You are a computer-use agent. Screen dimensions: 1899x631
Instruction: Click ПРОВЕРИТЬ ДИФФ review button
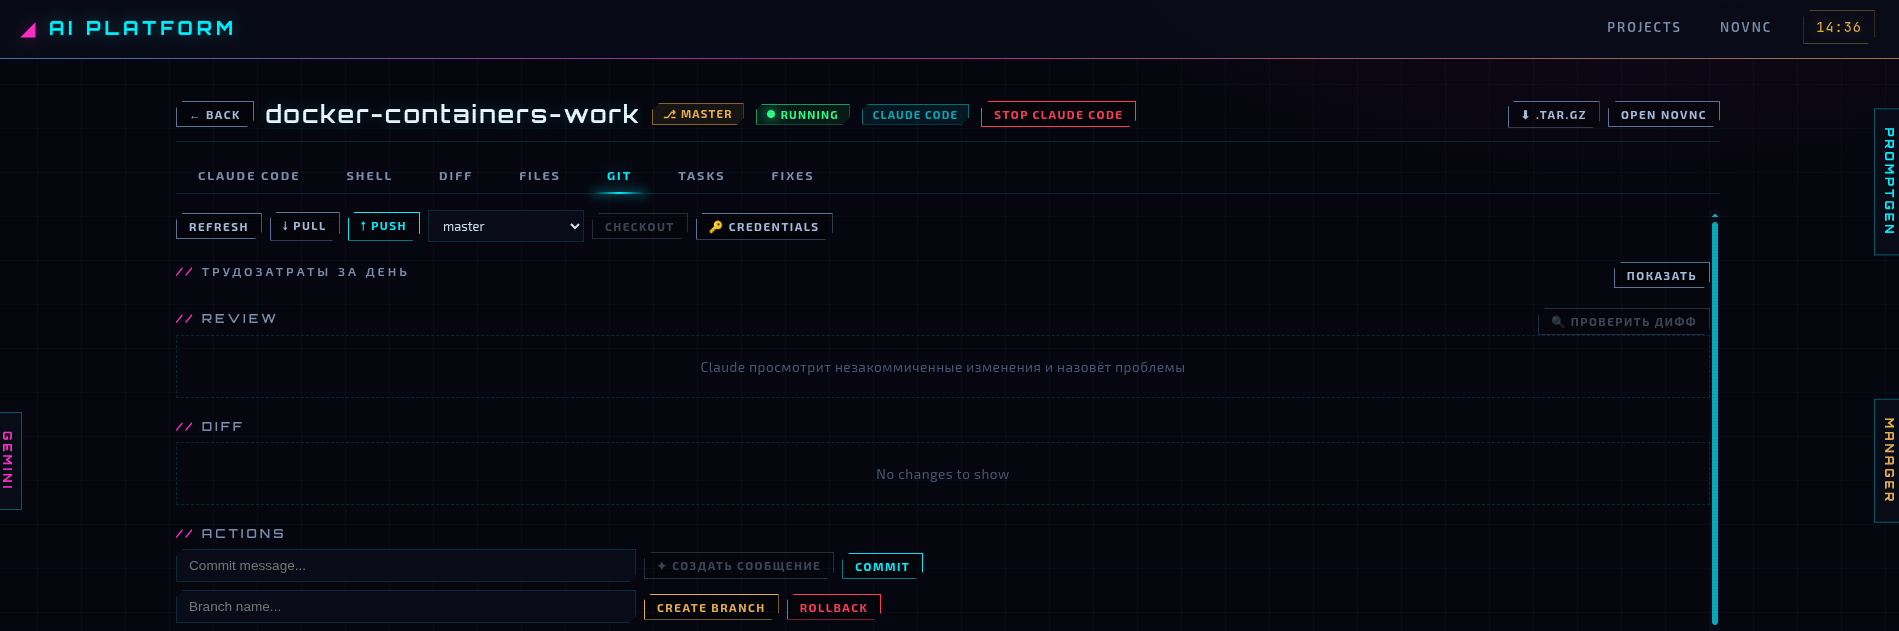point(1624,322)
